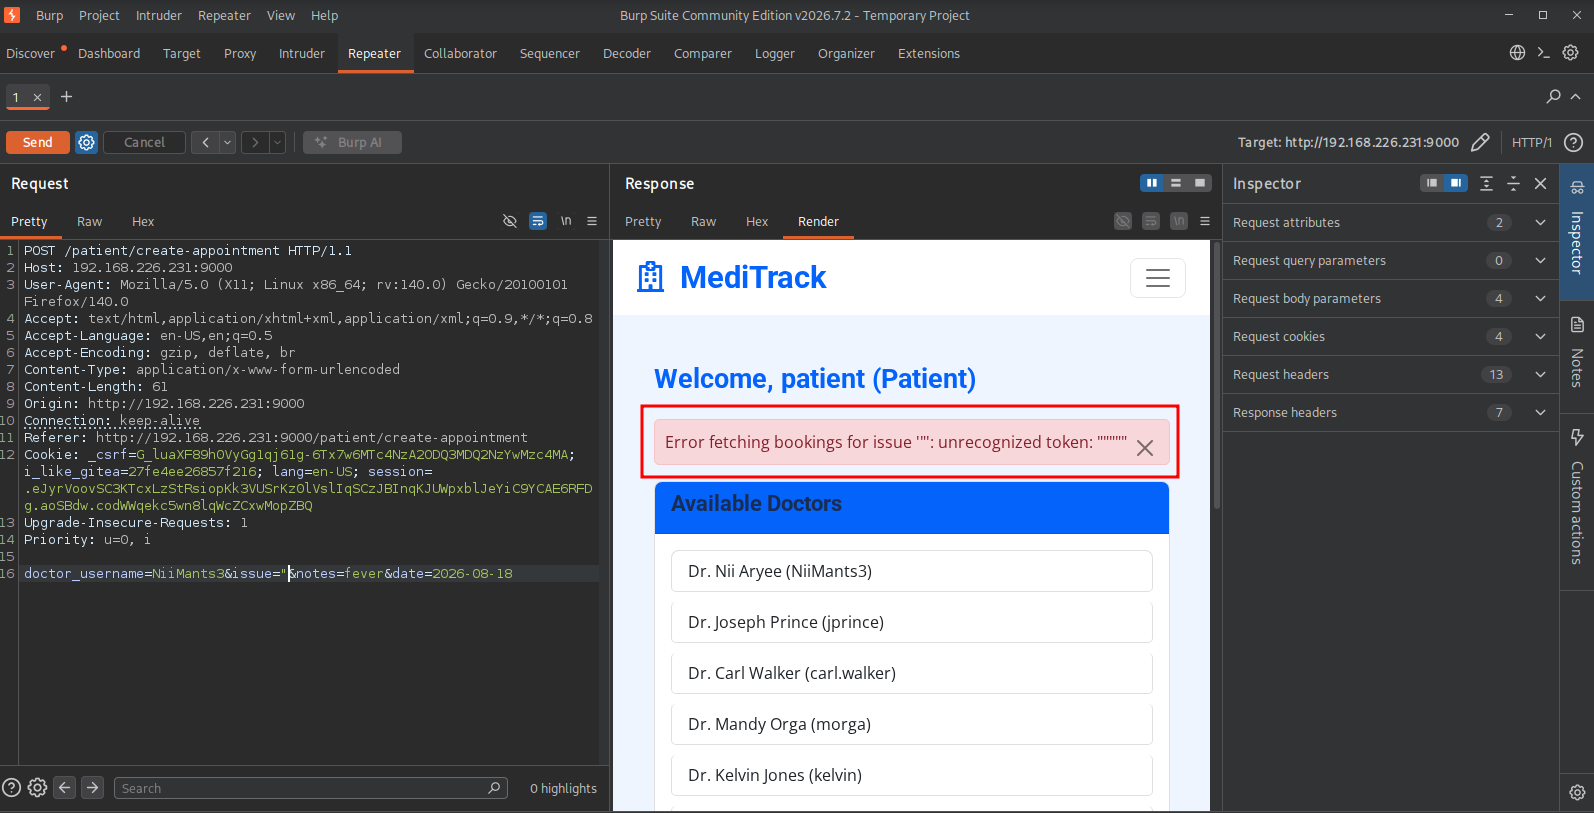Collapse all Inspector sections

pos(1513,183)
